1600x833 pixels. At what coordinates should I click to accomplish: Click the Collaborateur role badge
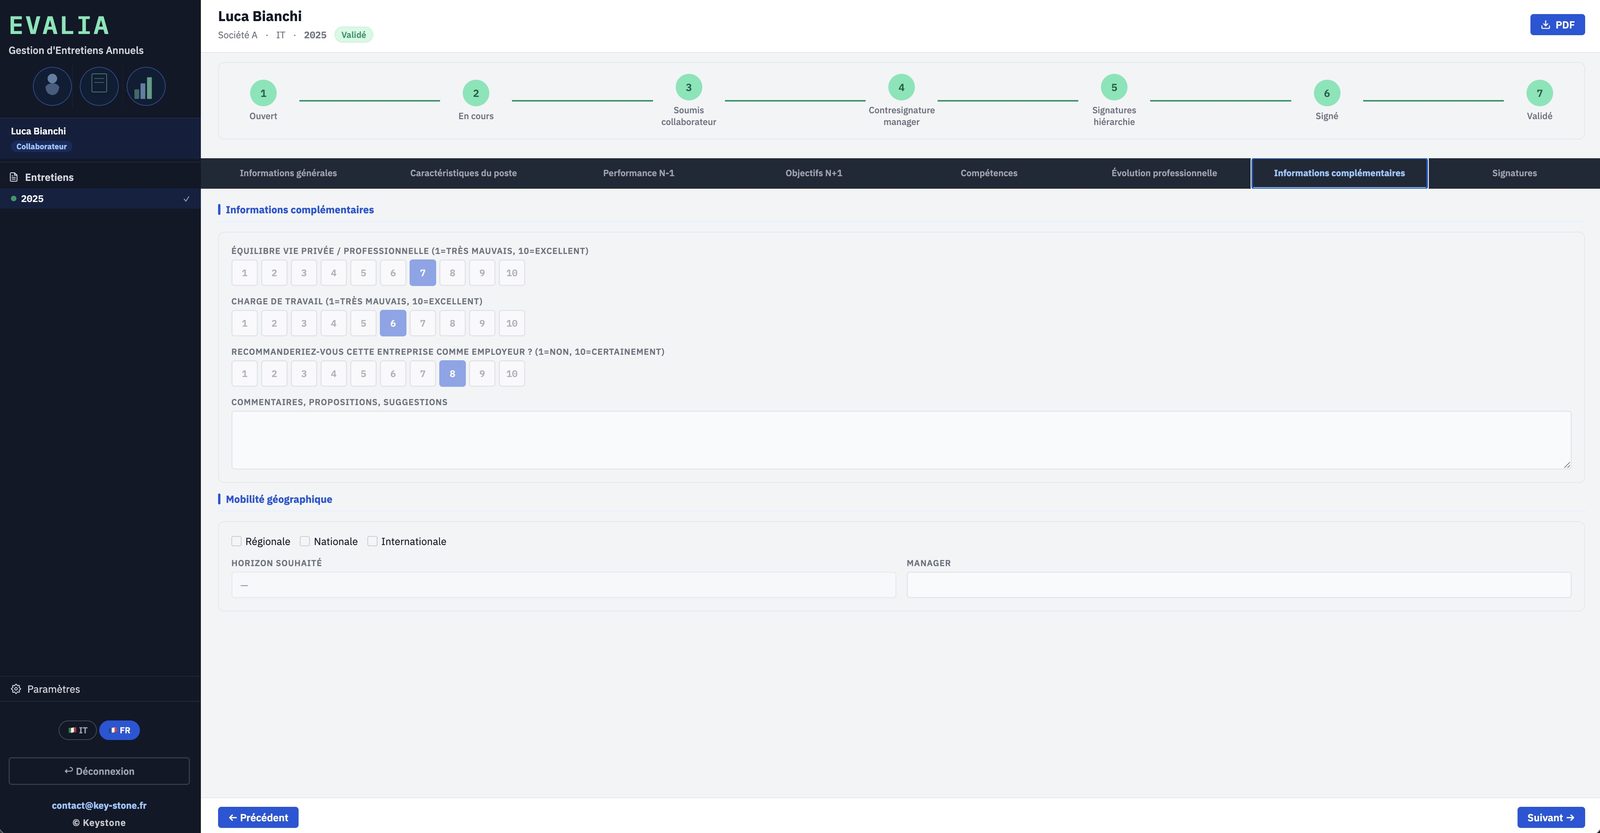coord(41,147)
